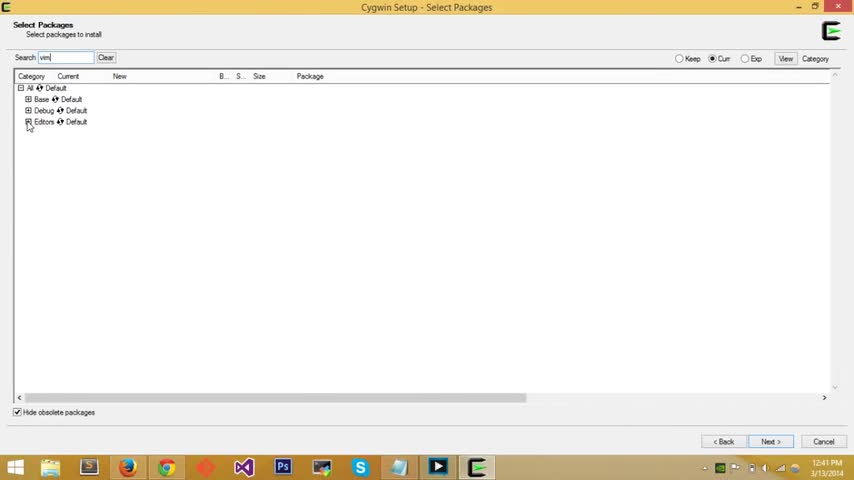Expand the Editors category tree node
Screen dimensions: 854x480
point(28,122)
